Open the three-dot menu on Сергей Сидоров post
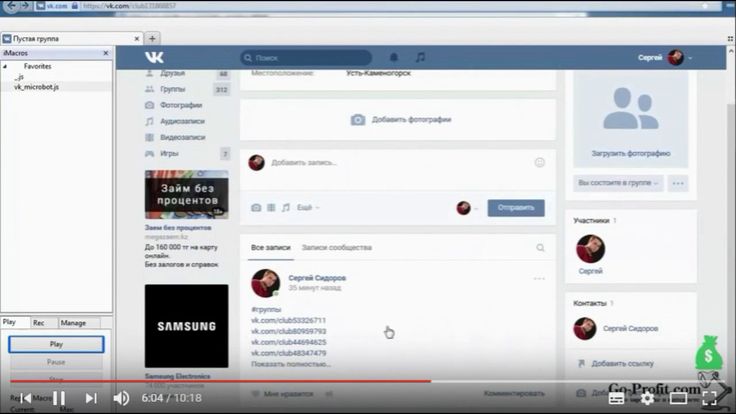The image size is (736, 414). pyautogui.click(x=539, y=278)
